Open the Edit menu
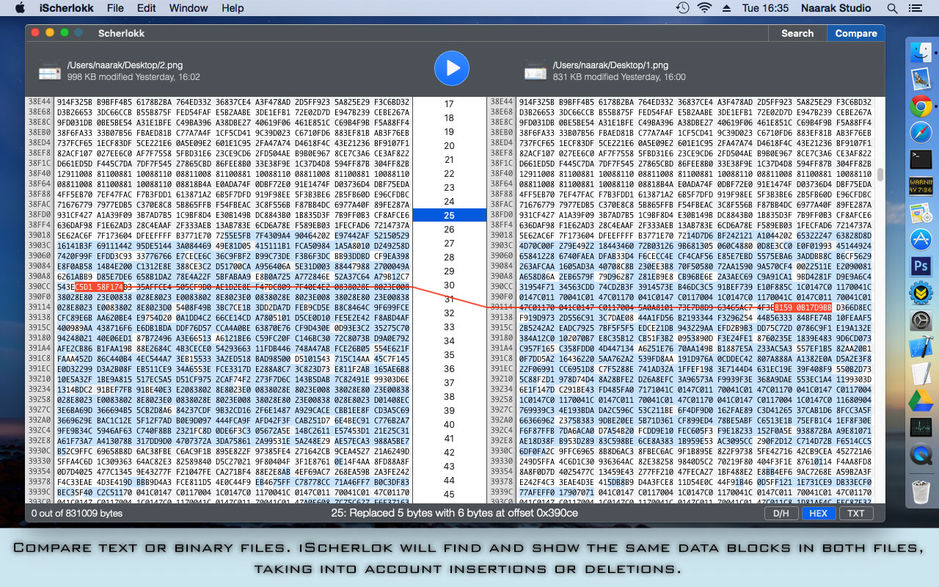Screen dimensions: 939x587 pos(146,8)
